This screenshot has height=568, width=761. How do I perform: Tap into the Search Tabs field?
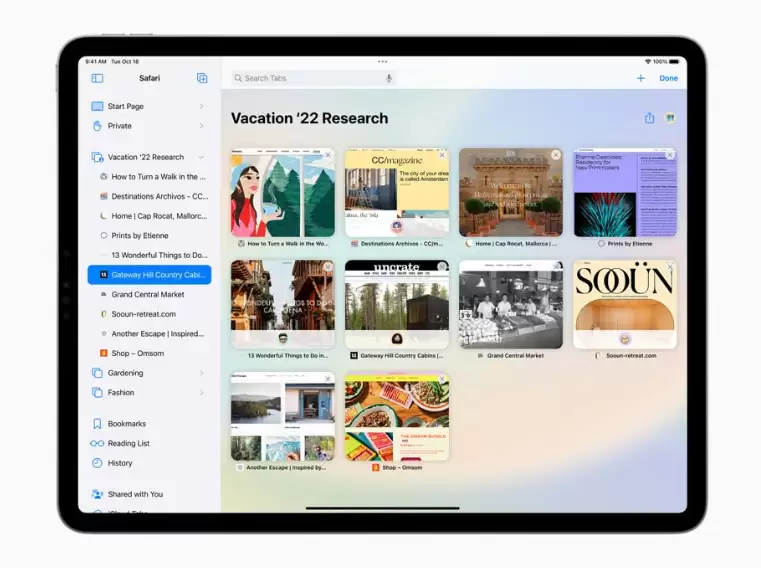tap(313, 78)
